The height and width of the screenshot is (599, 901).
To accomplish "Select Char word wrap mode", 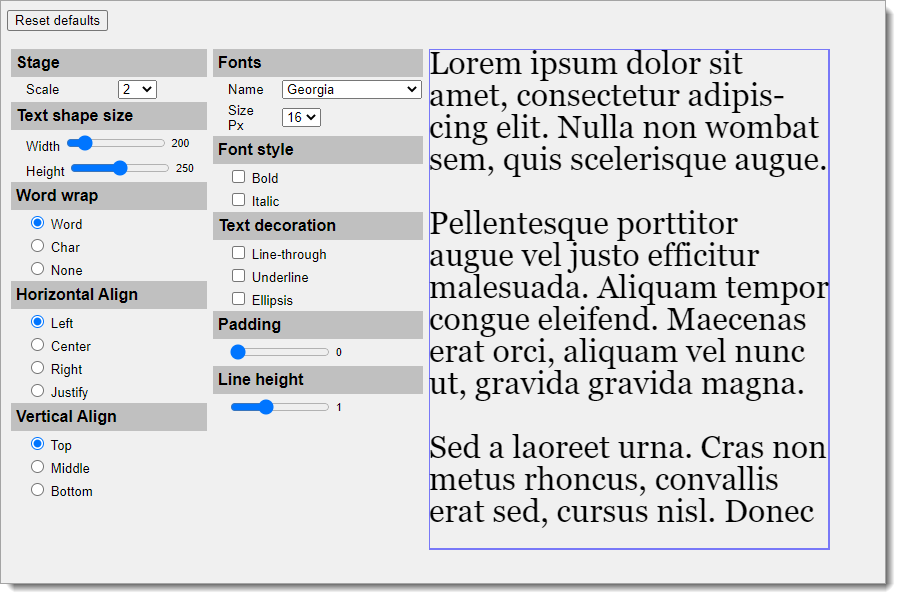I will [x=37, y=247].
